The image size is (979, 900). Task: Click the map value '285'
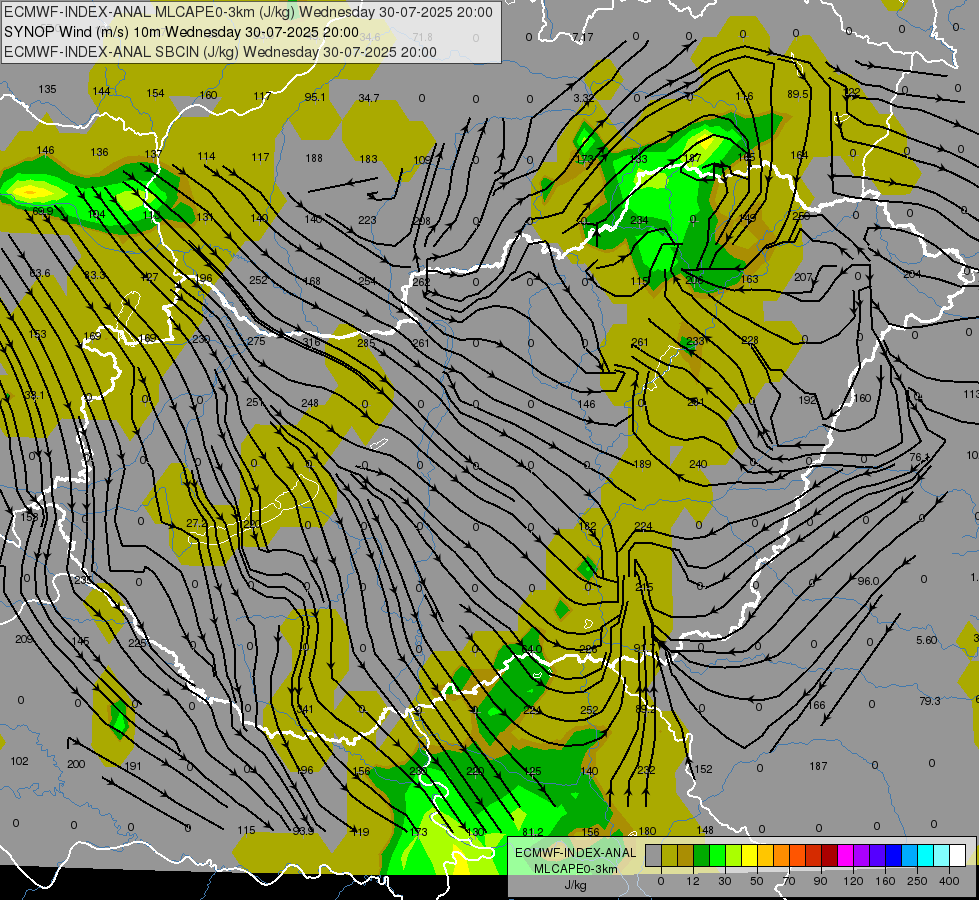(367, 343)
